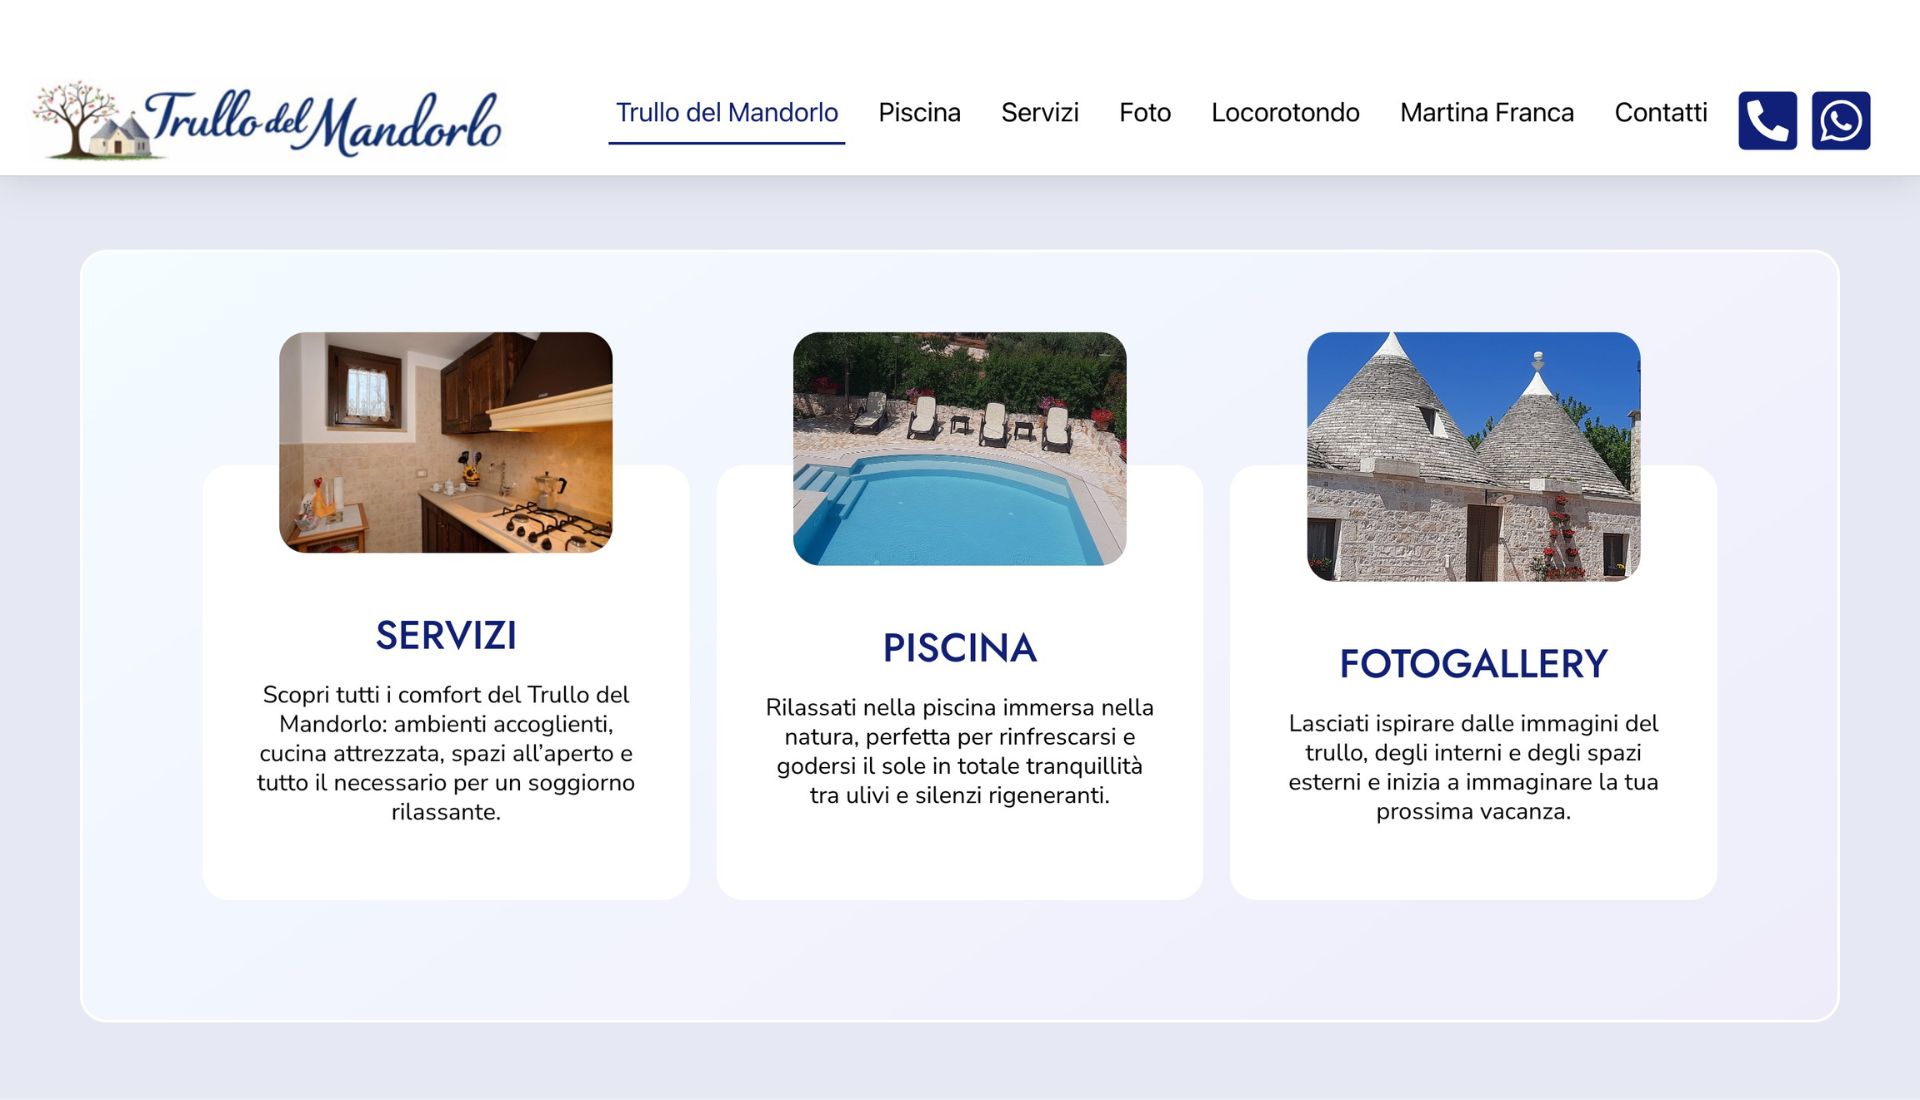Select Foto in the navigation bar
Viewport: 1920px width, 1100px height.
(x=1144, y=113)
